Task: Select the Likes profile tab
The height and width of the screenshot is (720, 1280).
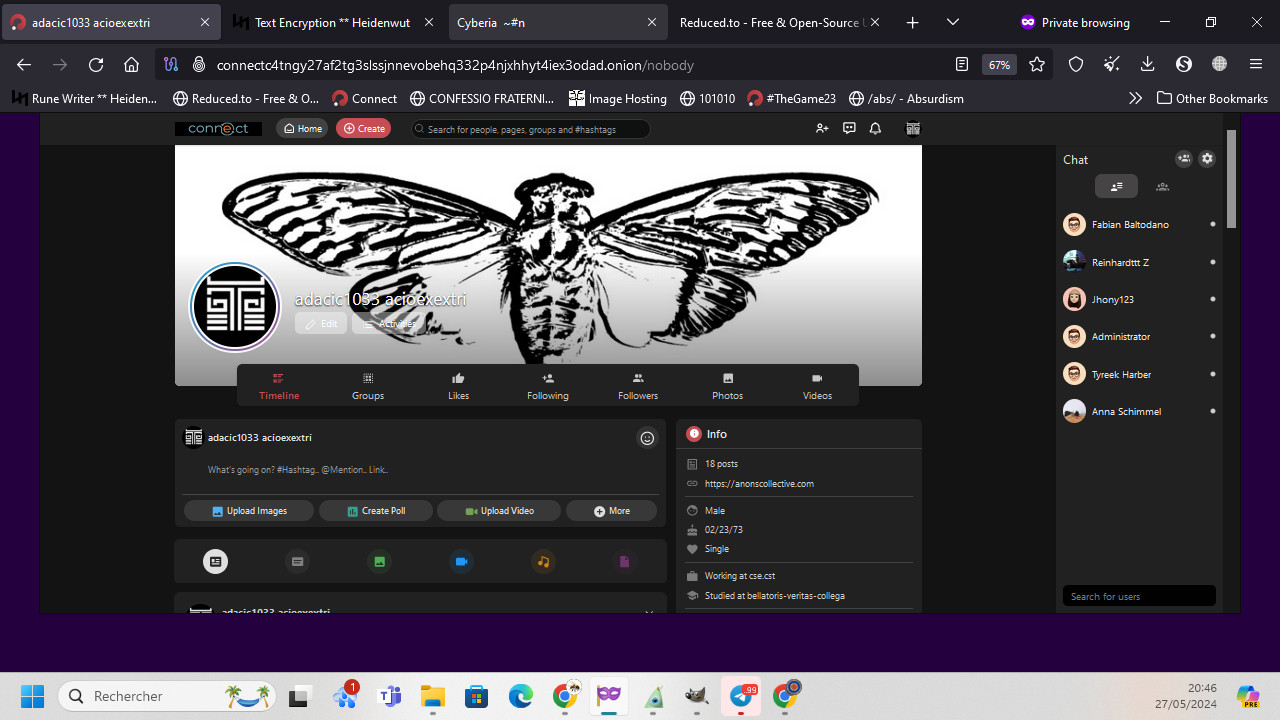Action: pos(458,386)
